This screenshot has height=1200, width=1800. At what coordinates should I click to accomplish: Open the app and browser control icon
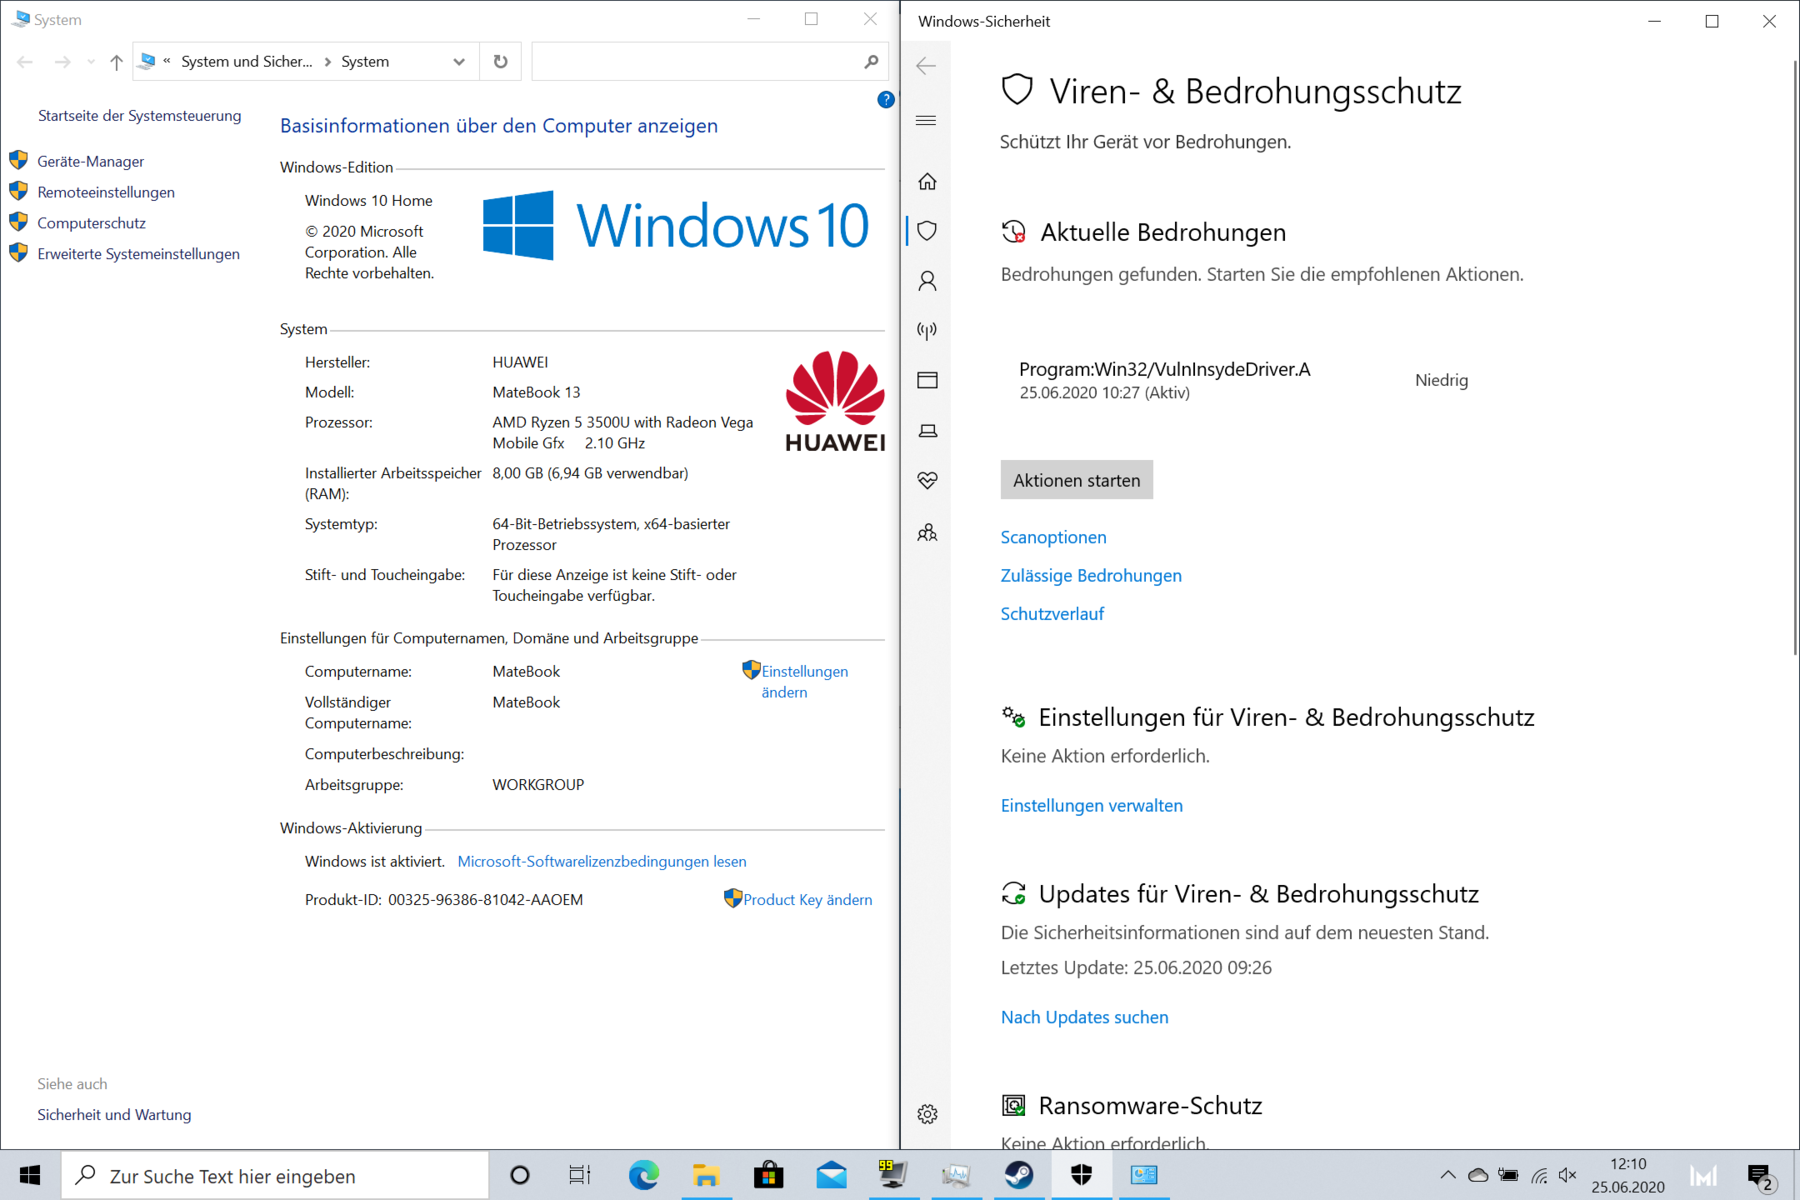[927, 380]
